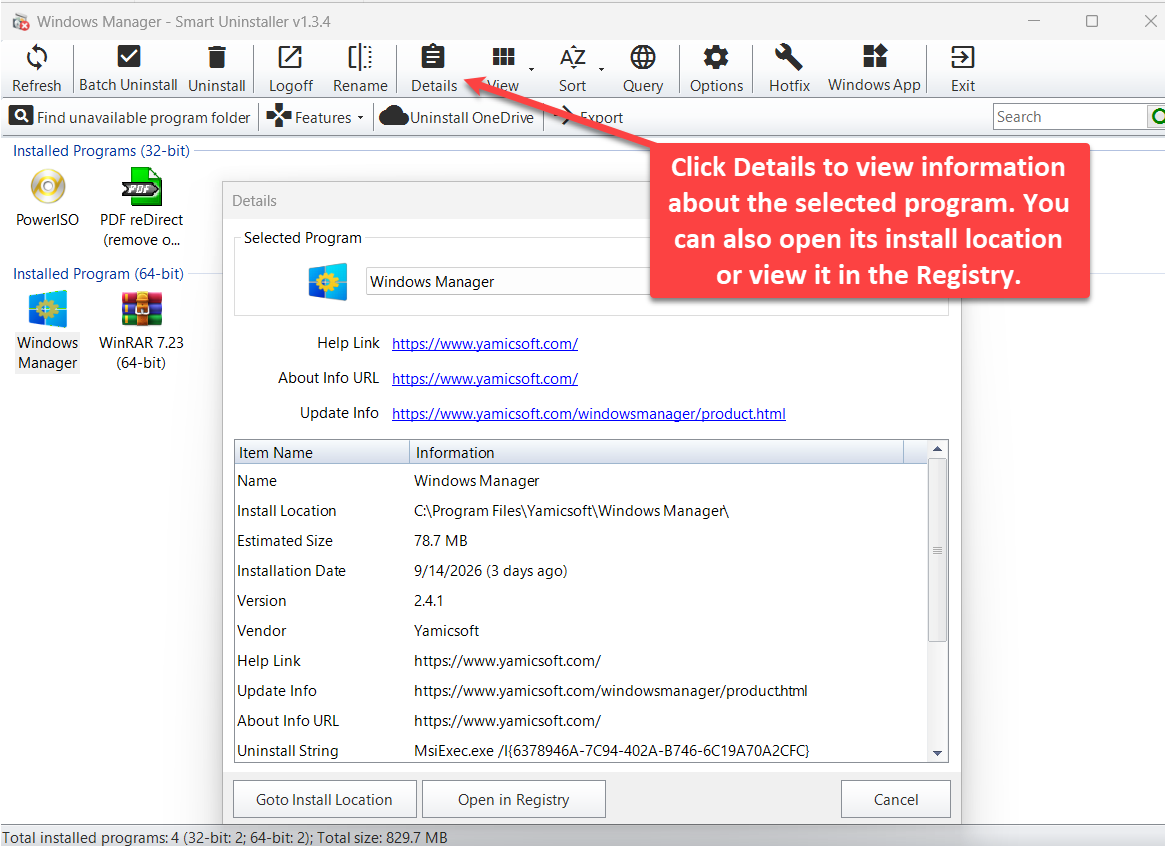Viewport: 1165px width, 846px height.
Task: Click the details list scrollbar thumb
Action: coord(938,550)
